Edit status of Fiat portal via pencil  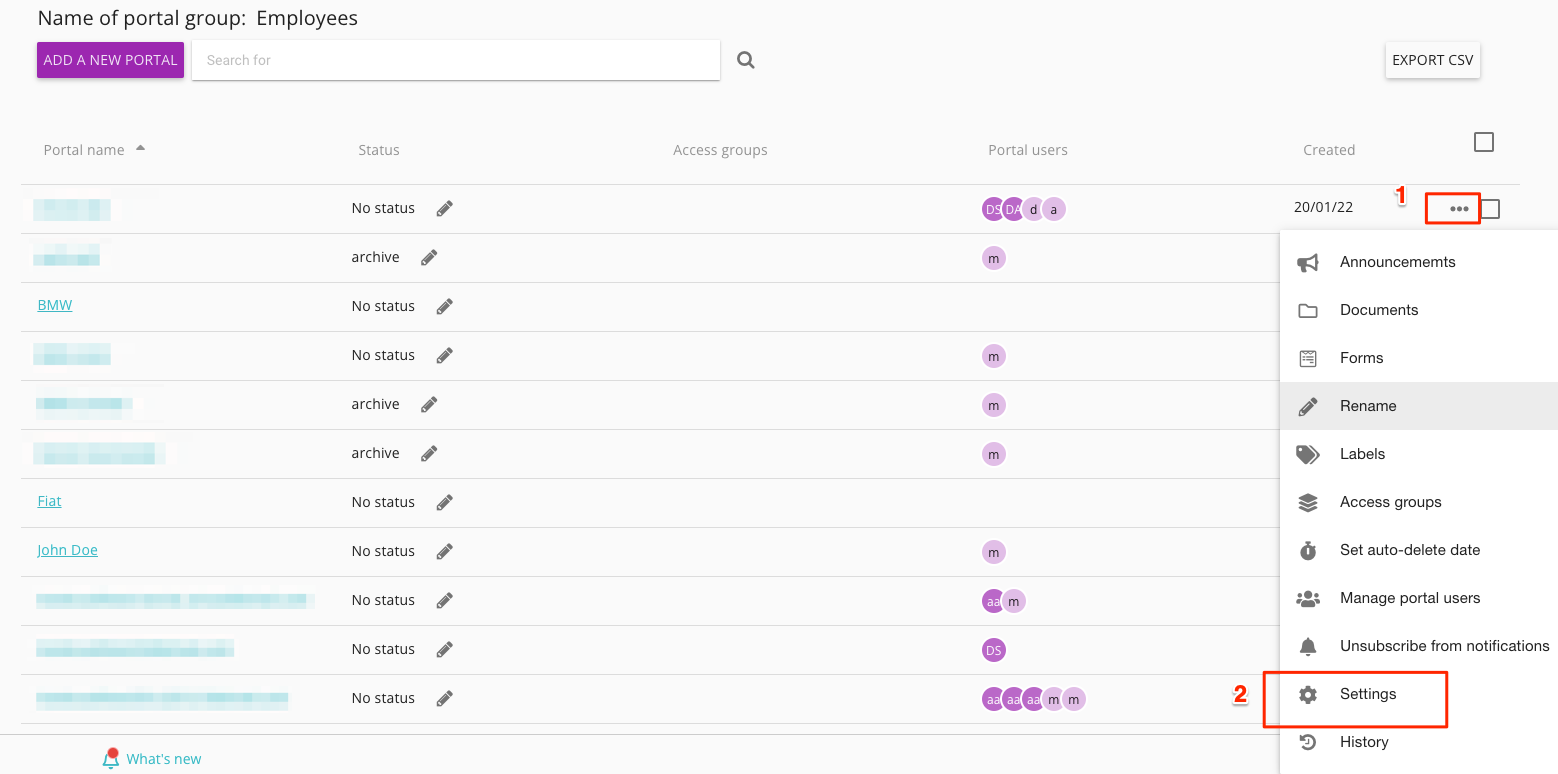tap(445, 502)
